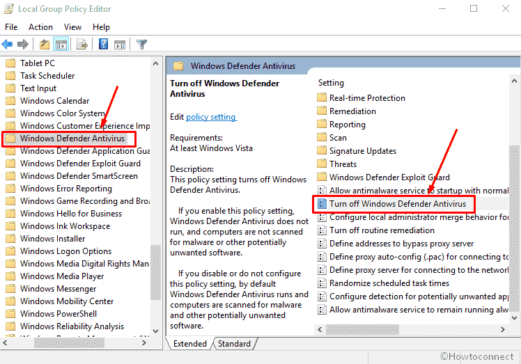
Task: Select Windows Installer folder
Action: (x=45, y=239)
